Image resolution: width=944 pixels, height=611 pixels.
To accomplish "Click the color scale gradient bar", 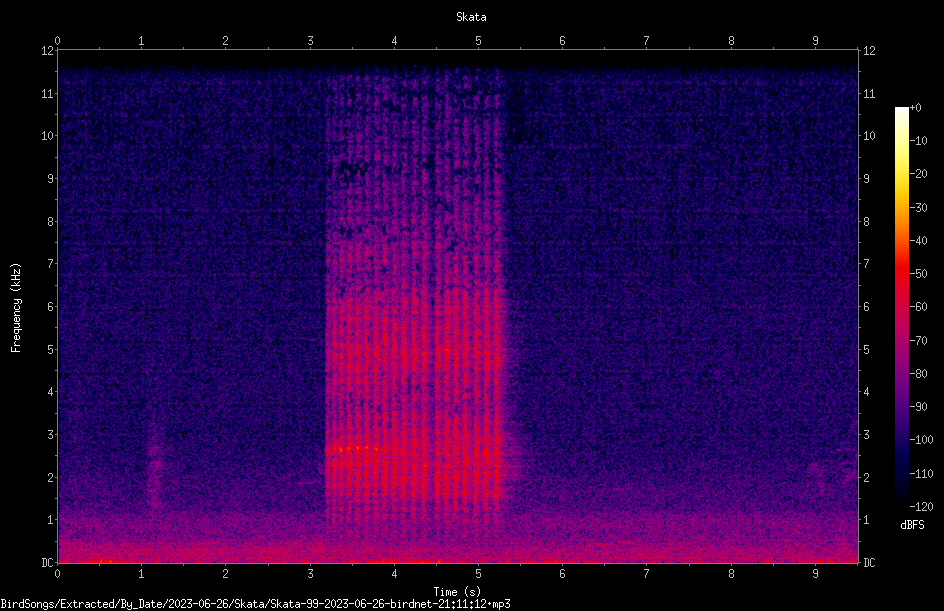I will point(901,307).
